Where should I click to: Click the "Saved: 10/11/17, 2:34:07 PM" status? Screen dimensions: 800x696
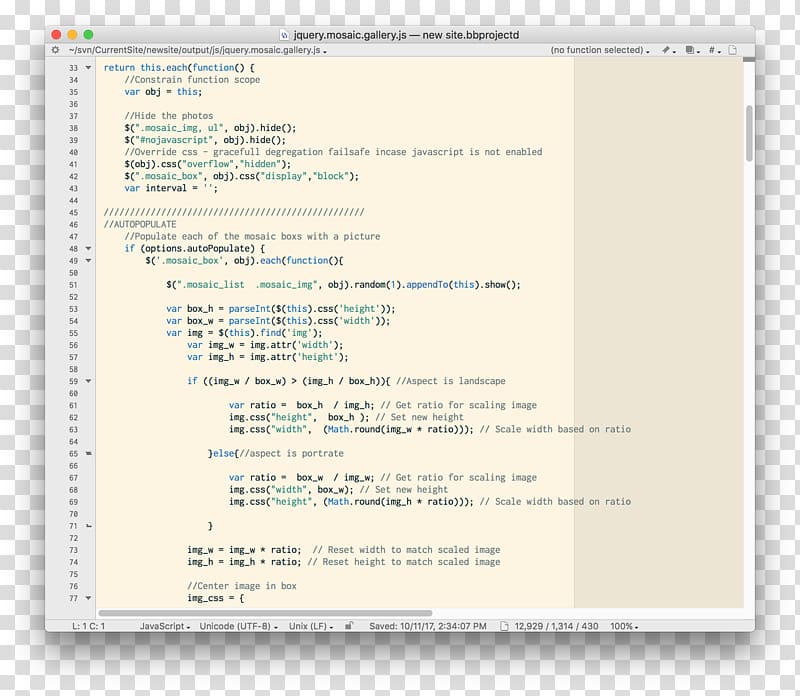point(428,626)
